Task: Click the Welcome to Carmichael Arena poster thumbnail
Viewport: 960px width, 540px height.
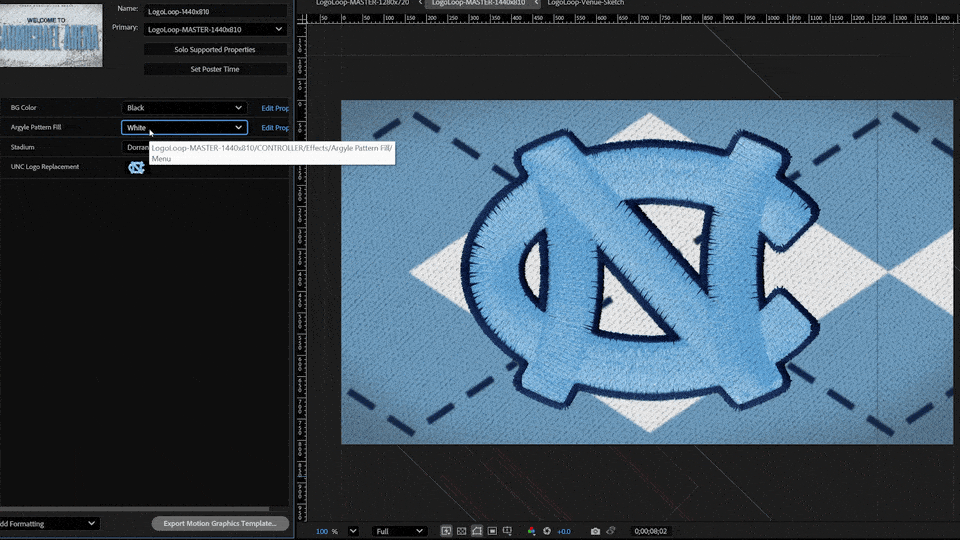Action: pos(51,36)
